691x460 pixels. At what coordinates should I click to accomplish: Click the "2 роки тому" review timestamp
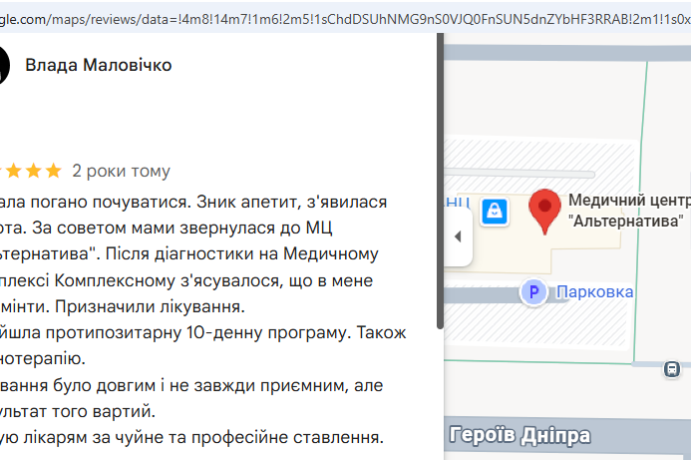[x=121, y=171]
